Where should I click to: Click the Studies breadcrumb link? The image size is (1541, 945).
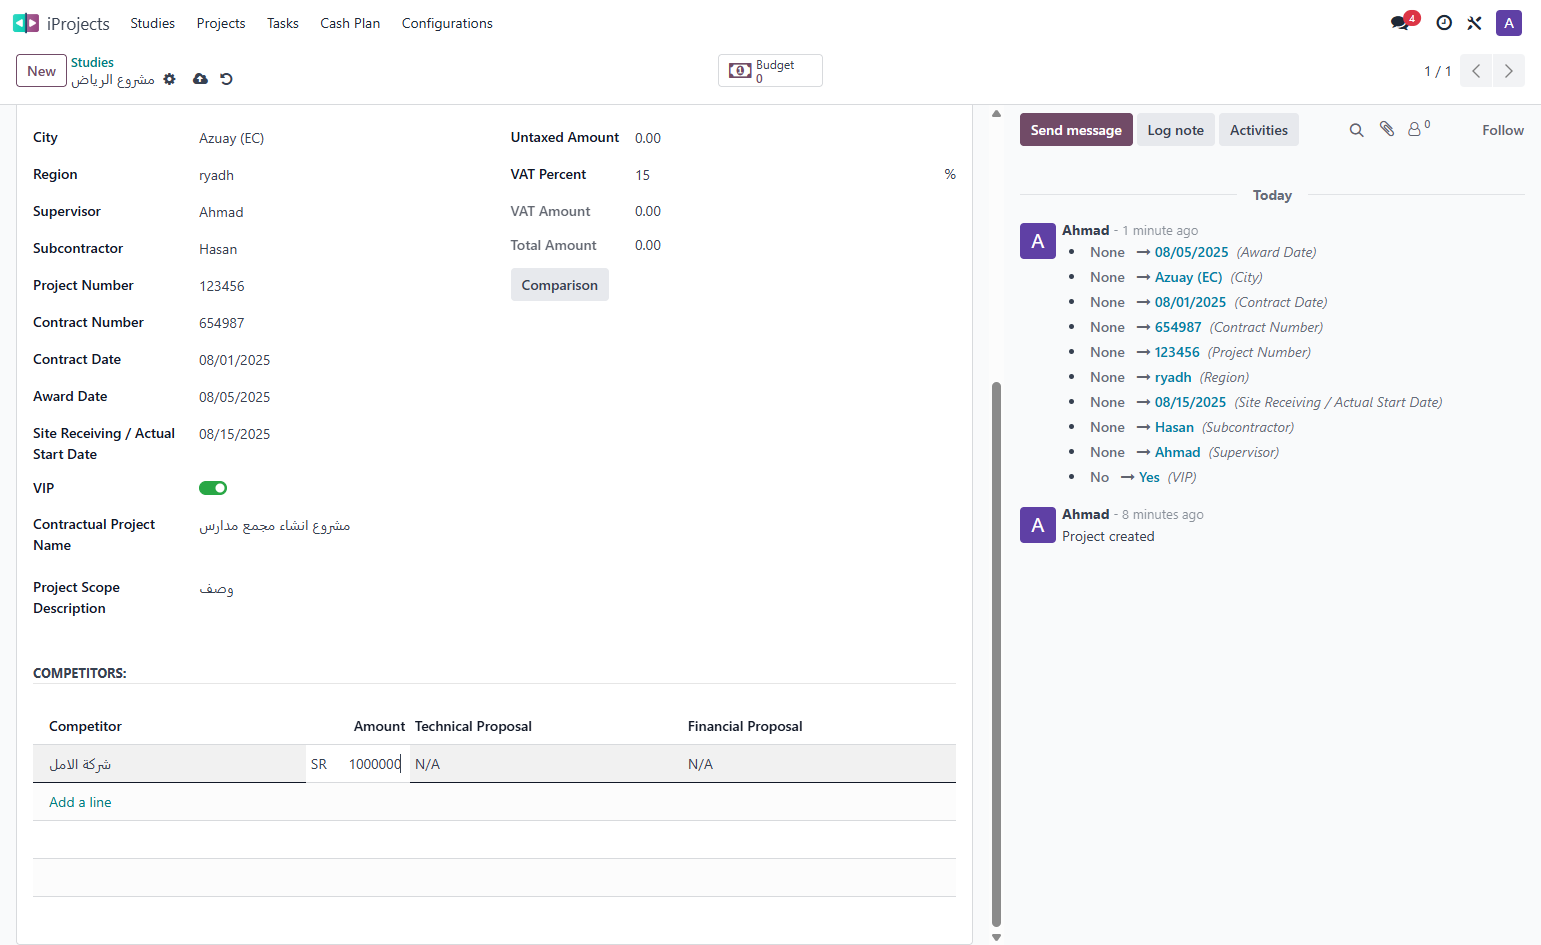92,62
